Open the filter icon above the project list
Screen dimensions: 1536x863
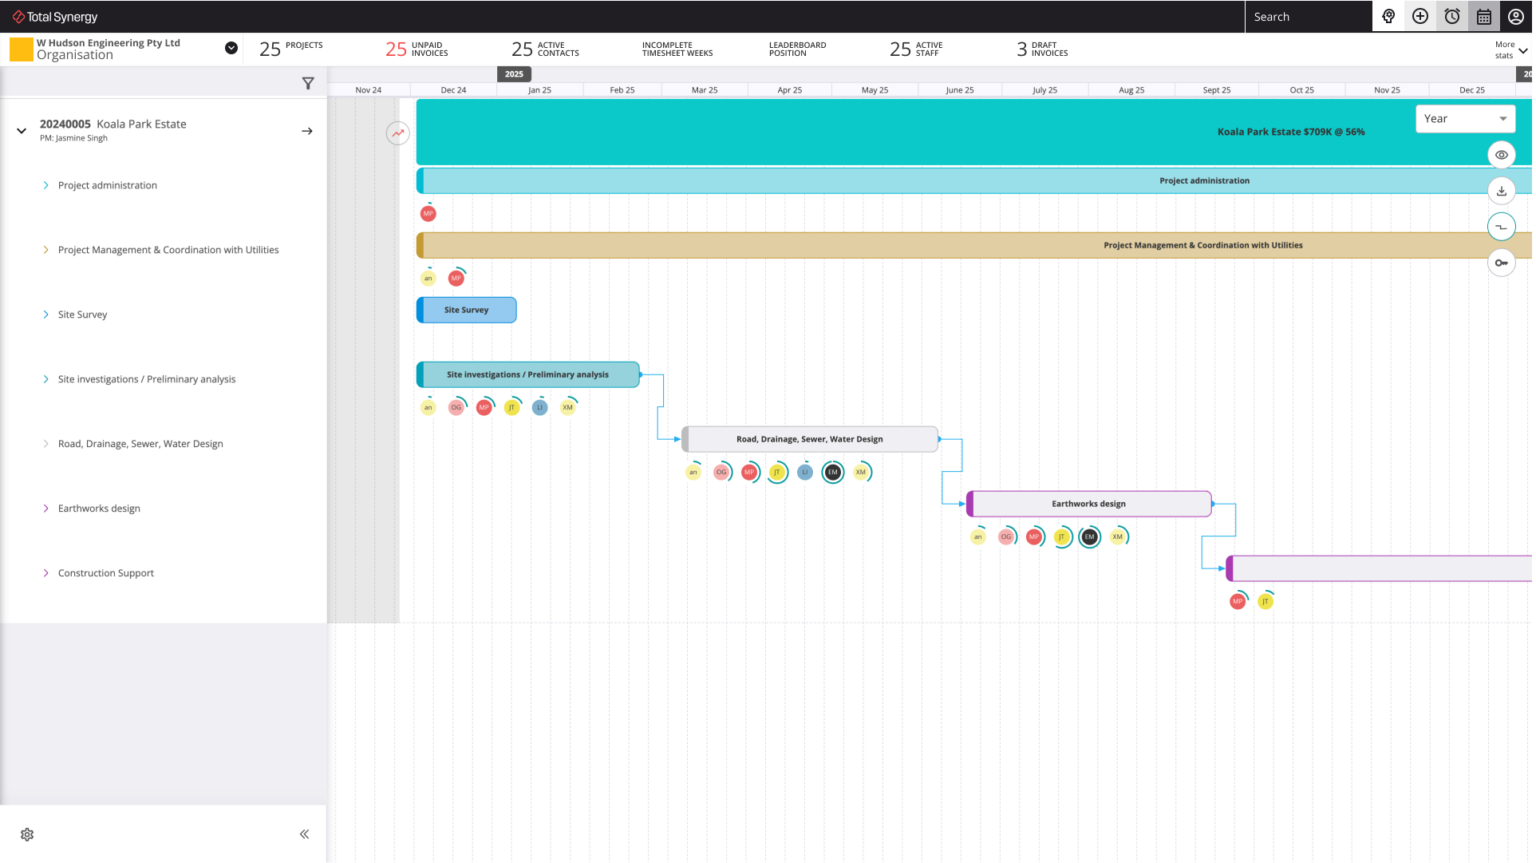pyautogui.click(x=308, y=84)
